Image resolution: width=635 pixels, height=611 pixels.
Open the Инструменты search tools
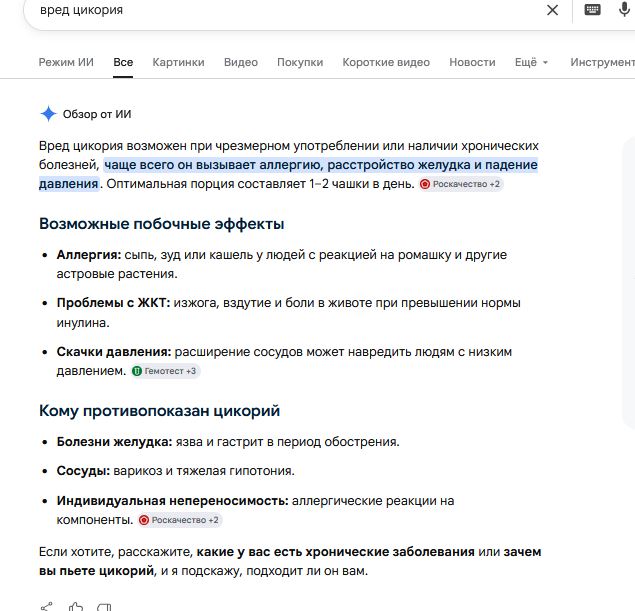click(x=603, y=62)
